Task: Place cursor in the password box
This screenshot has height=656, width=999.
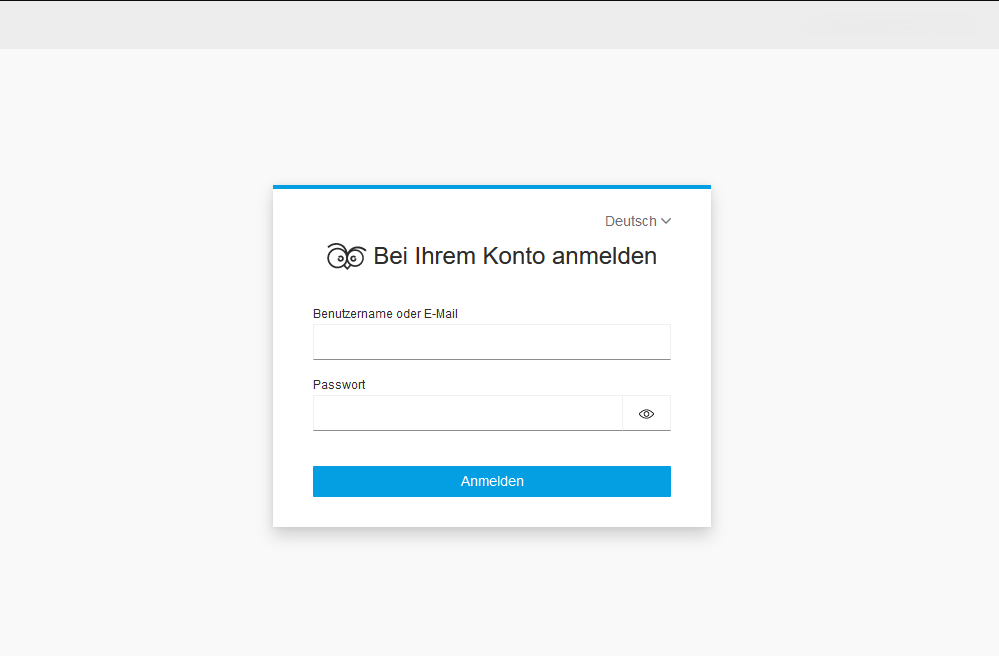Action: click(467, 413)
